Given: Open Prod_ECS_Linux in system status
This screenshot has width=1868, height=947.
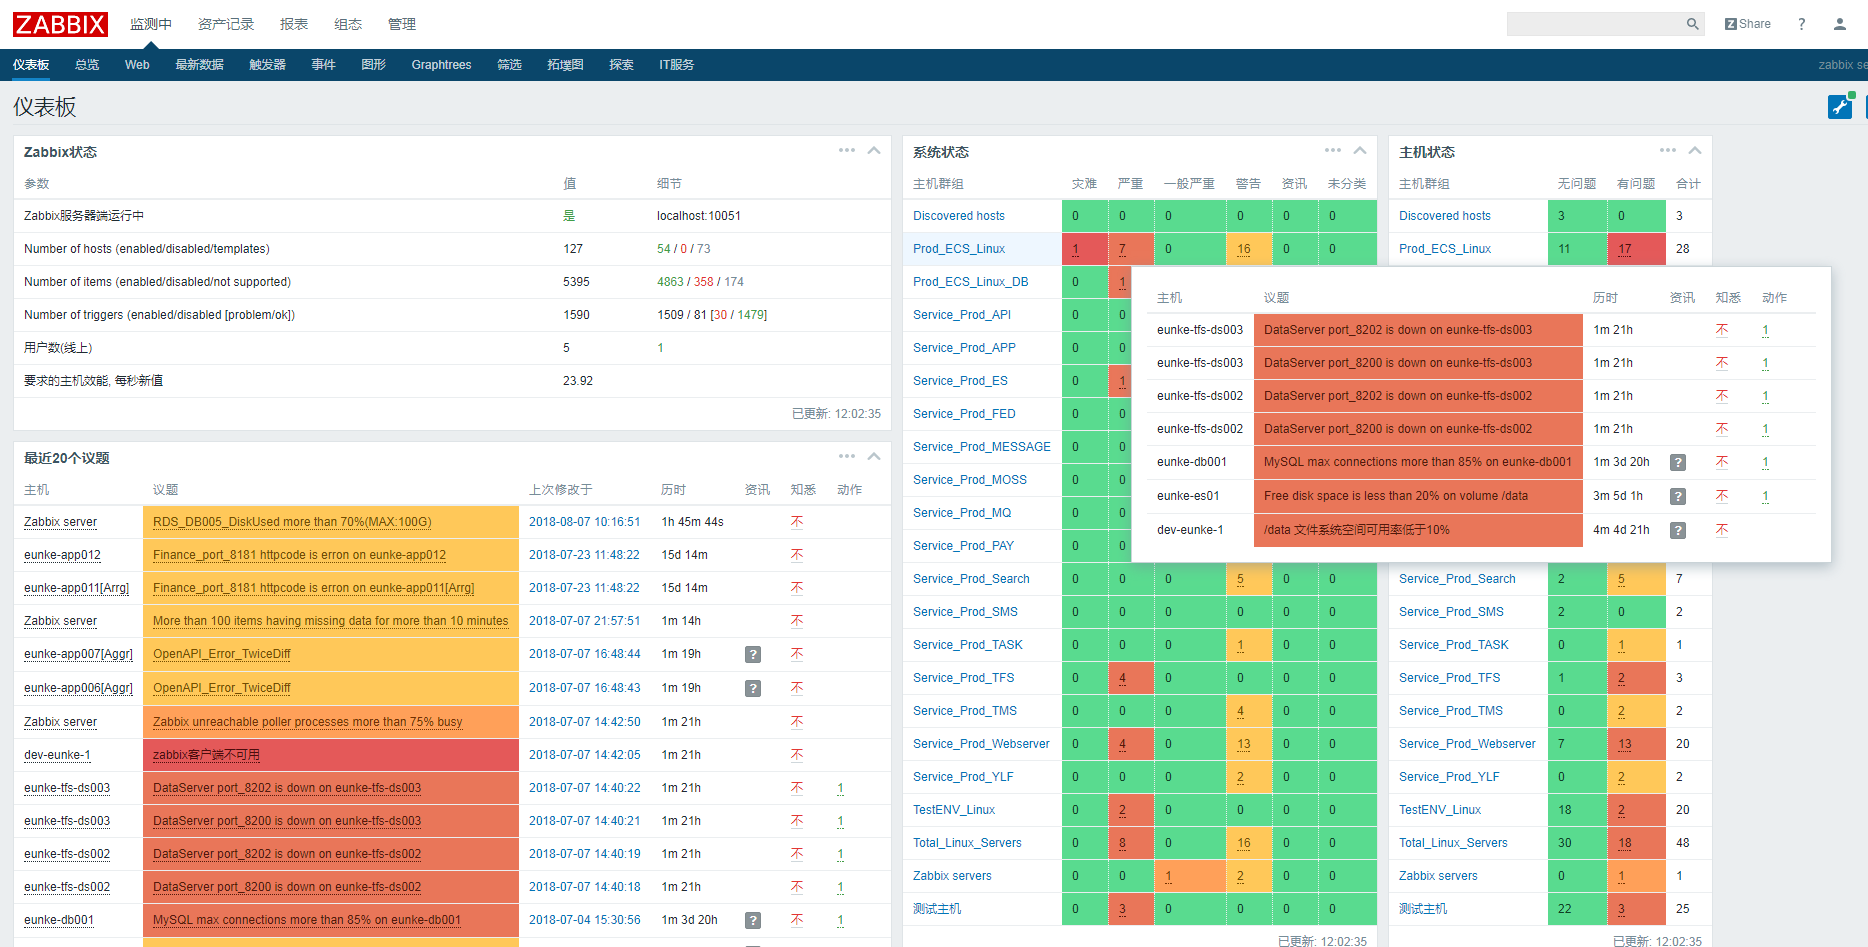Looking at the screenshot, I should (x=959, y=249).
